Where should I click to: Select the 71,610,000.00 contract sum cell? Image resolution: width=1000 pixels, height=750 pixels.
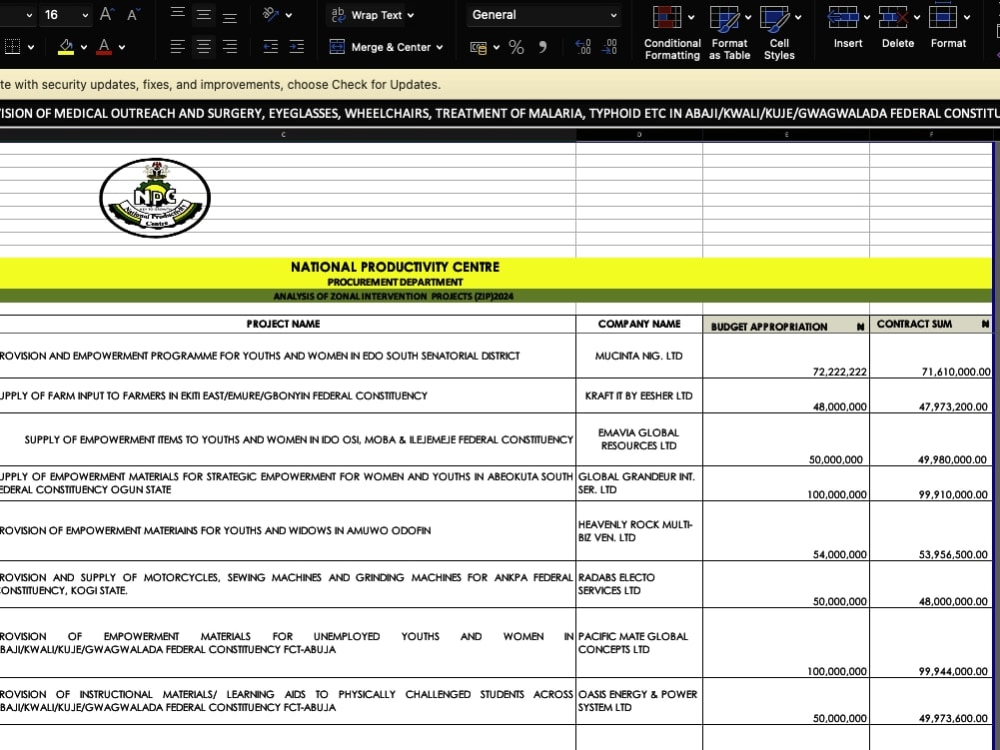[931, 356]
